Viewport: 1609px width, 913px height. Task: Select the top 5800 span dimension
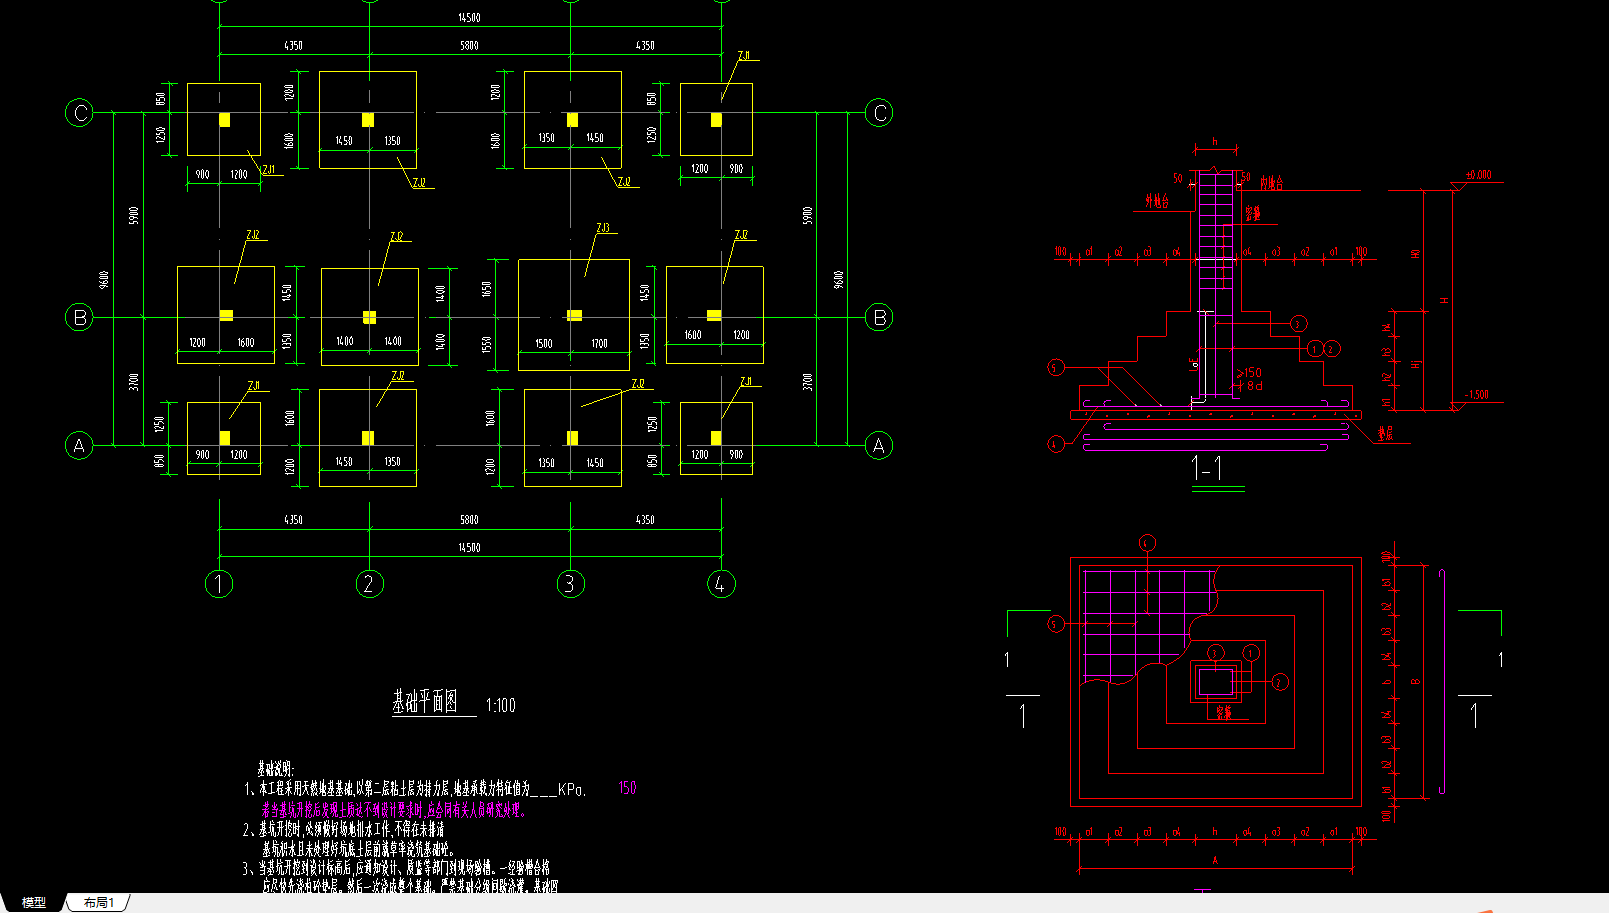(x=469, y=46)
